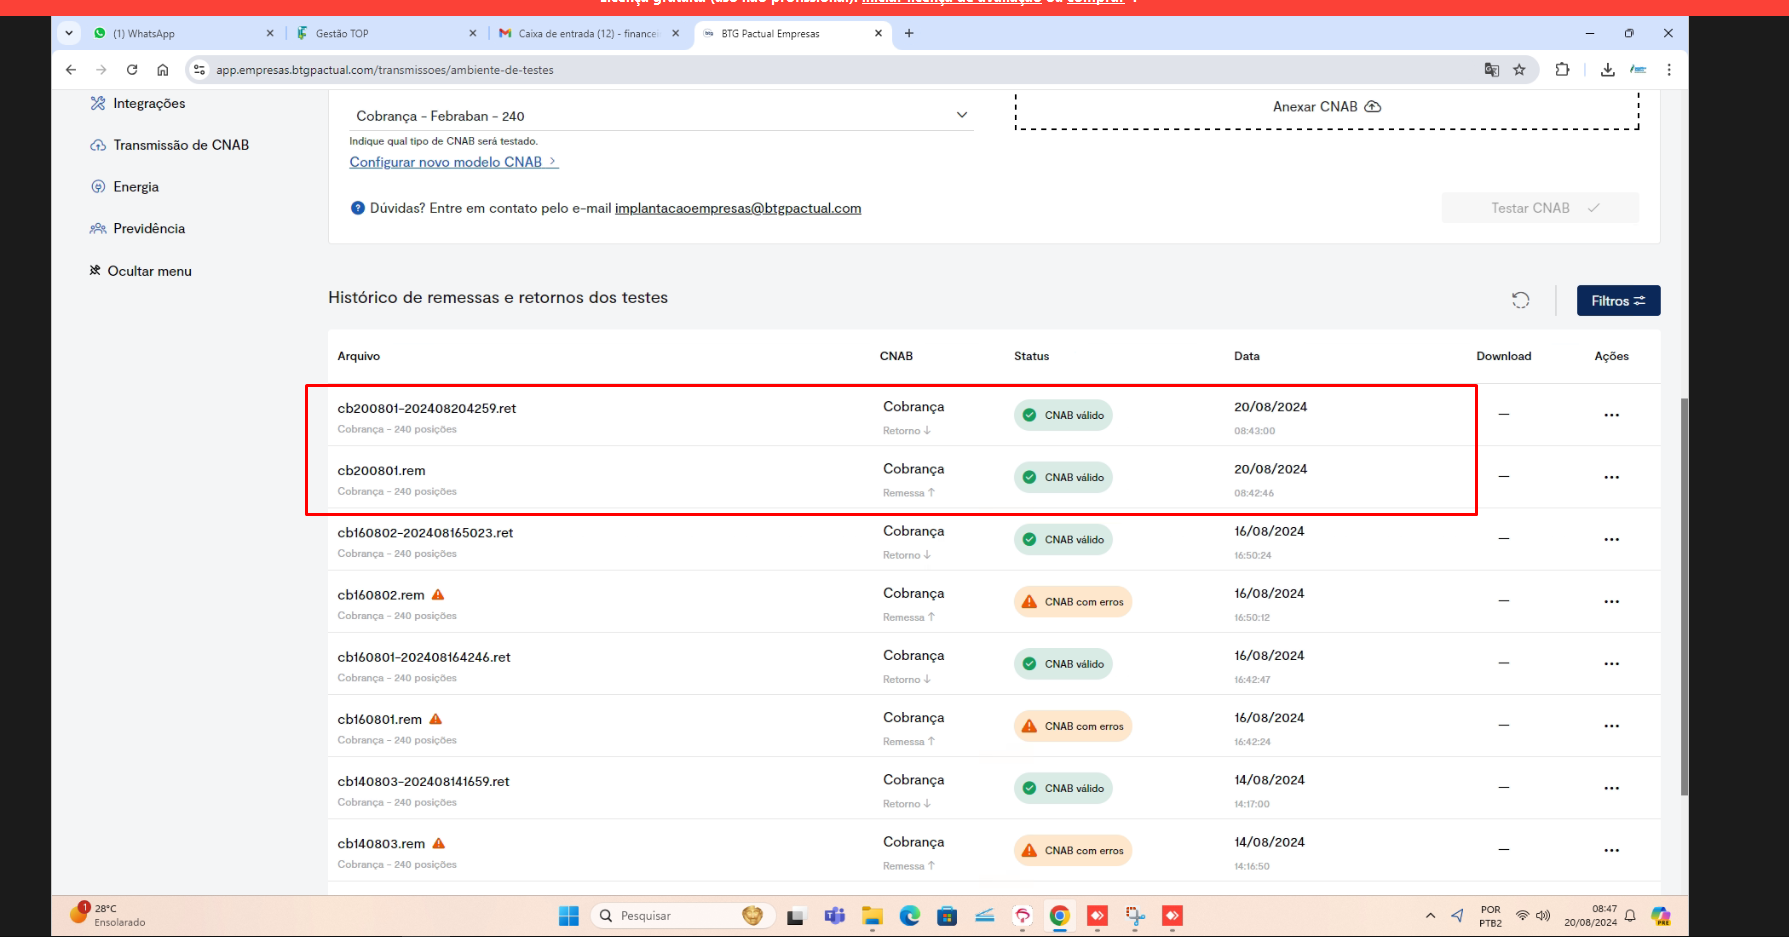1789x937 pixels.
Task: Open Microsoft Store from the taskbar
Action: [x=947, y=916]
